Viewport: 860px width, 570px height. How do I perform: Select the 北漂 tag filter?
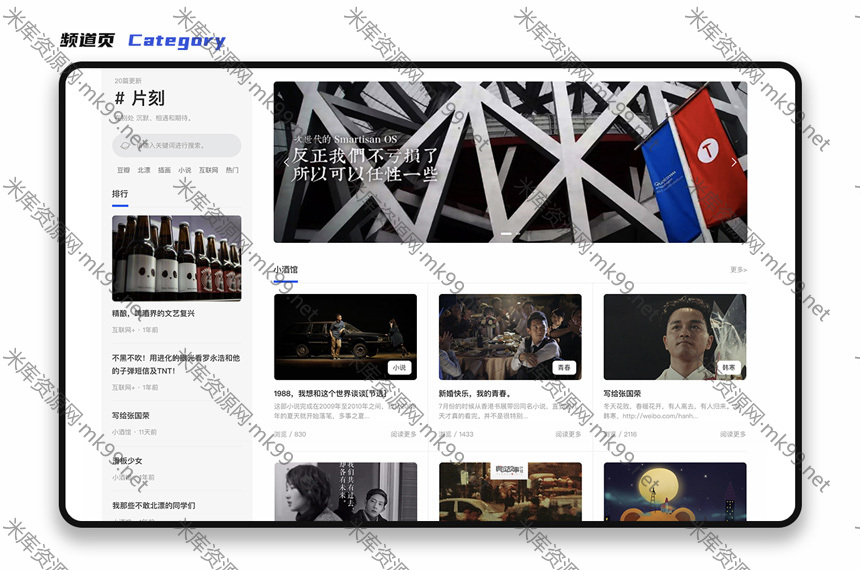144,171
